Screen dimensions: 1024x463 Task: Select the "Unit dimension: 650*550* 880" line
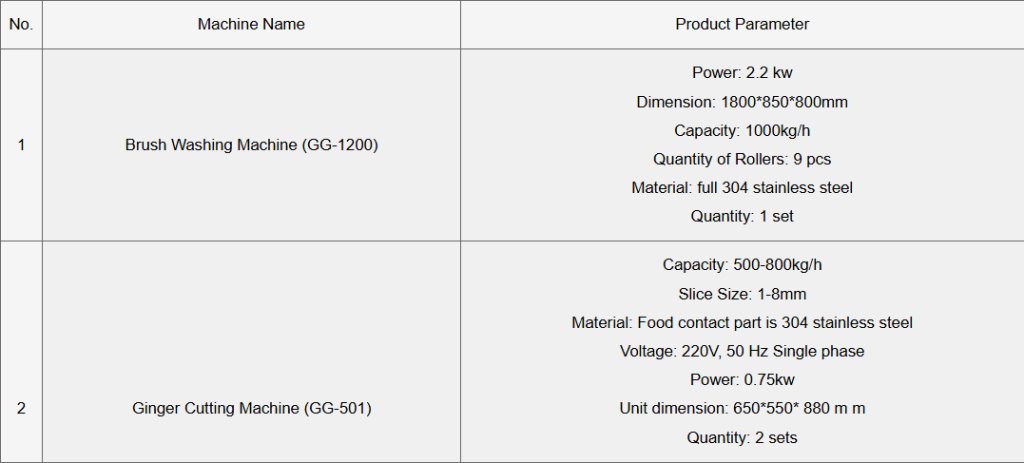click(x=742, y=408)
